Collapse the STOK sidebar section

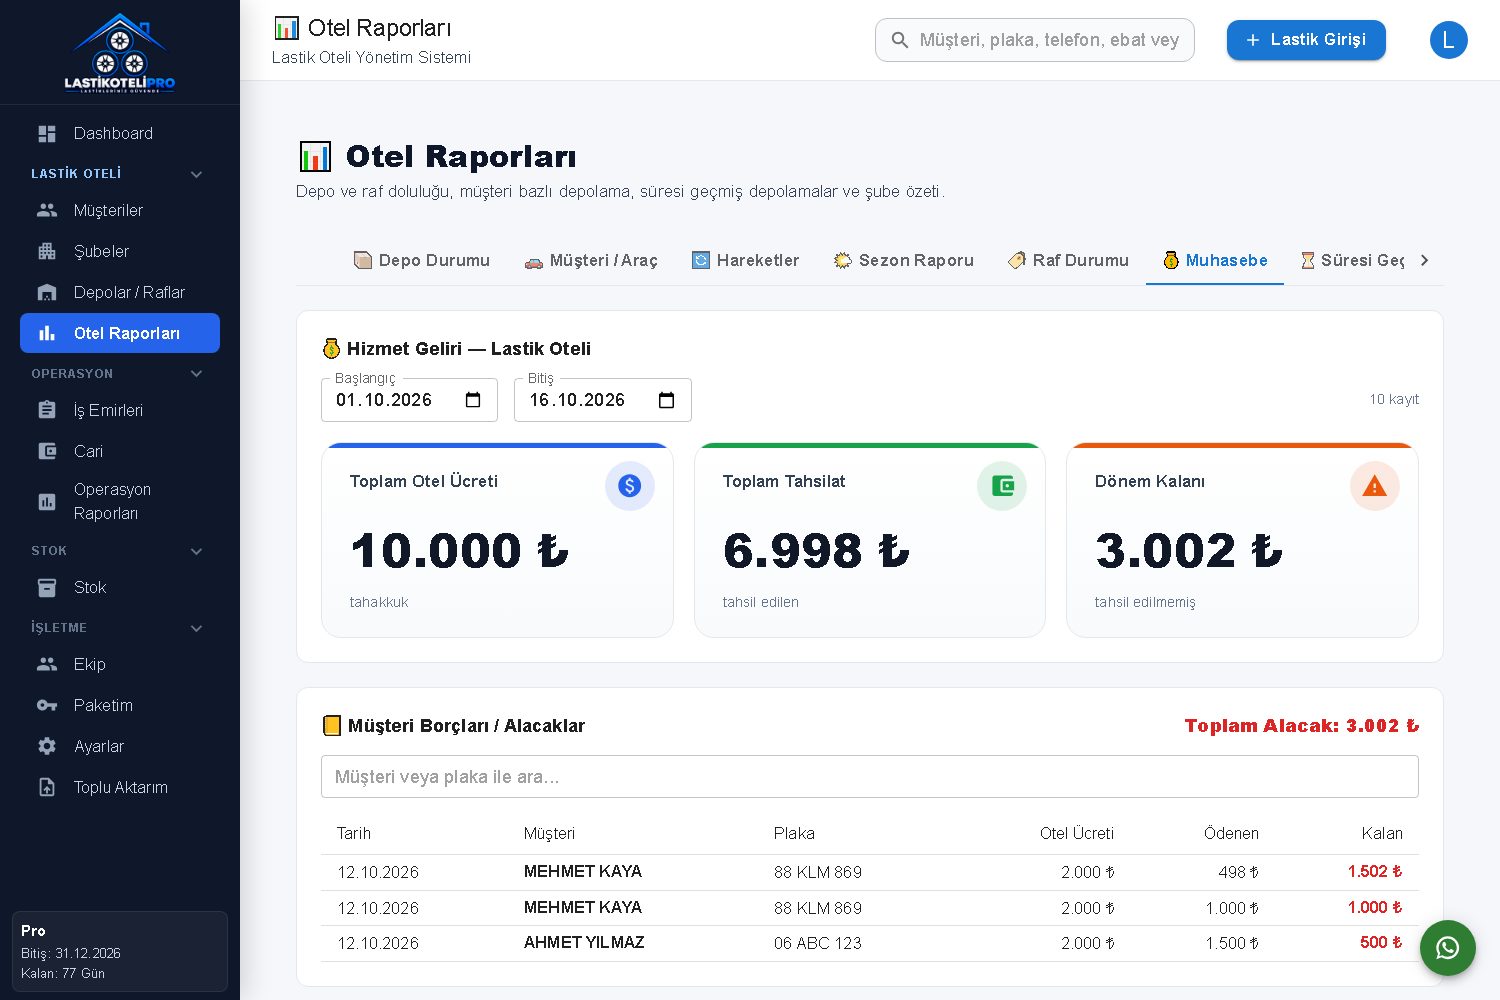(x=197, y=551)
